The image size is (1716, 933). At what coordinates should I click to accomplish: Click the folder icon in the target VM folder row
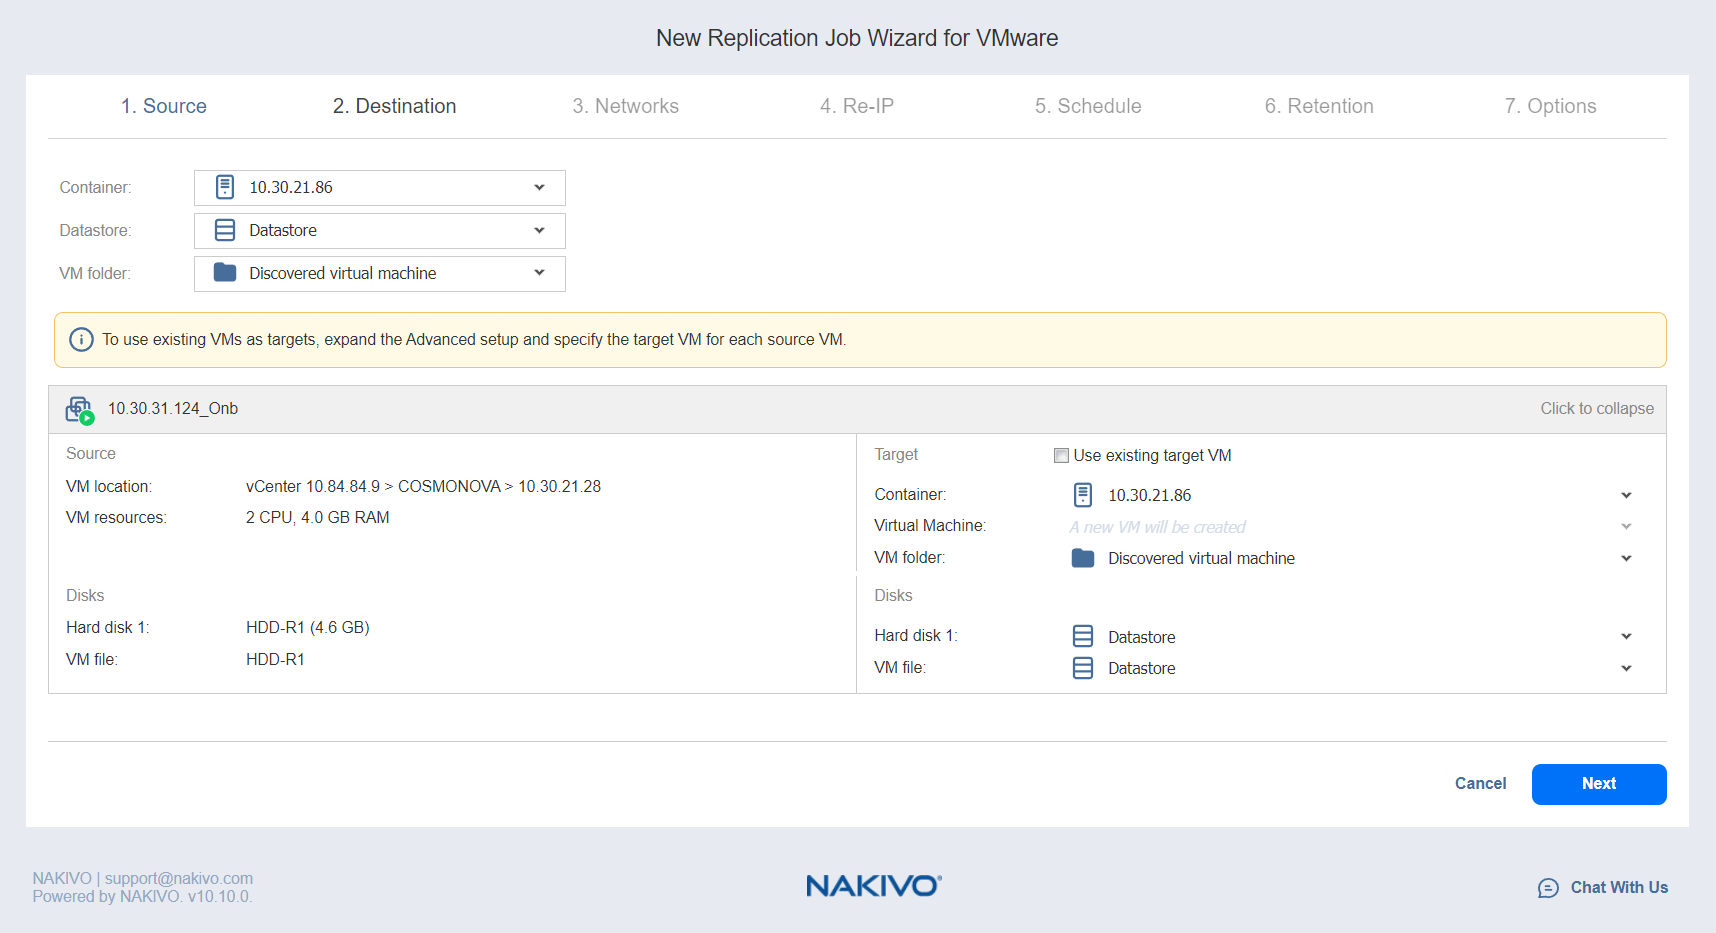point(1082,558)
